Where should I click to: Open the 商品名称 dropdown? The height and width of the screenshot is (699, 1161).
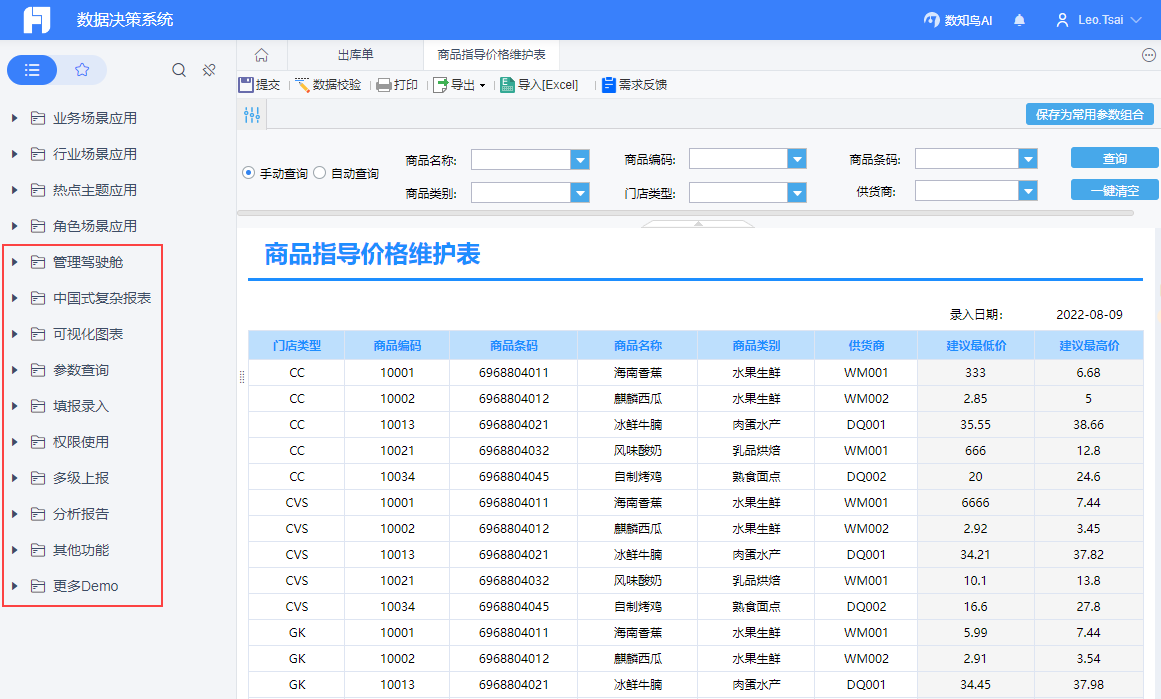[x=580, y=160]
